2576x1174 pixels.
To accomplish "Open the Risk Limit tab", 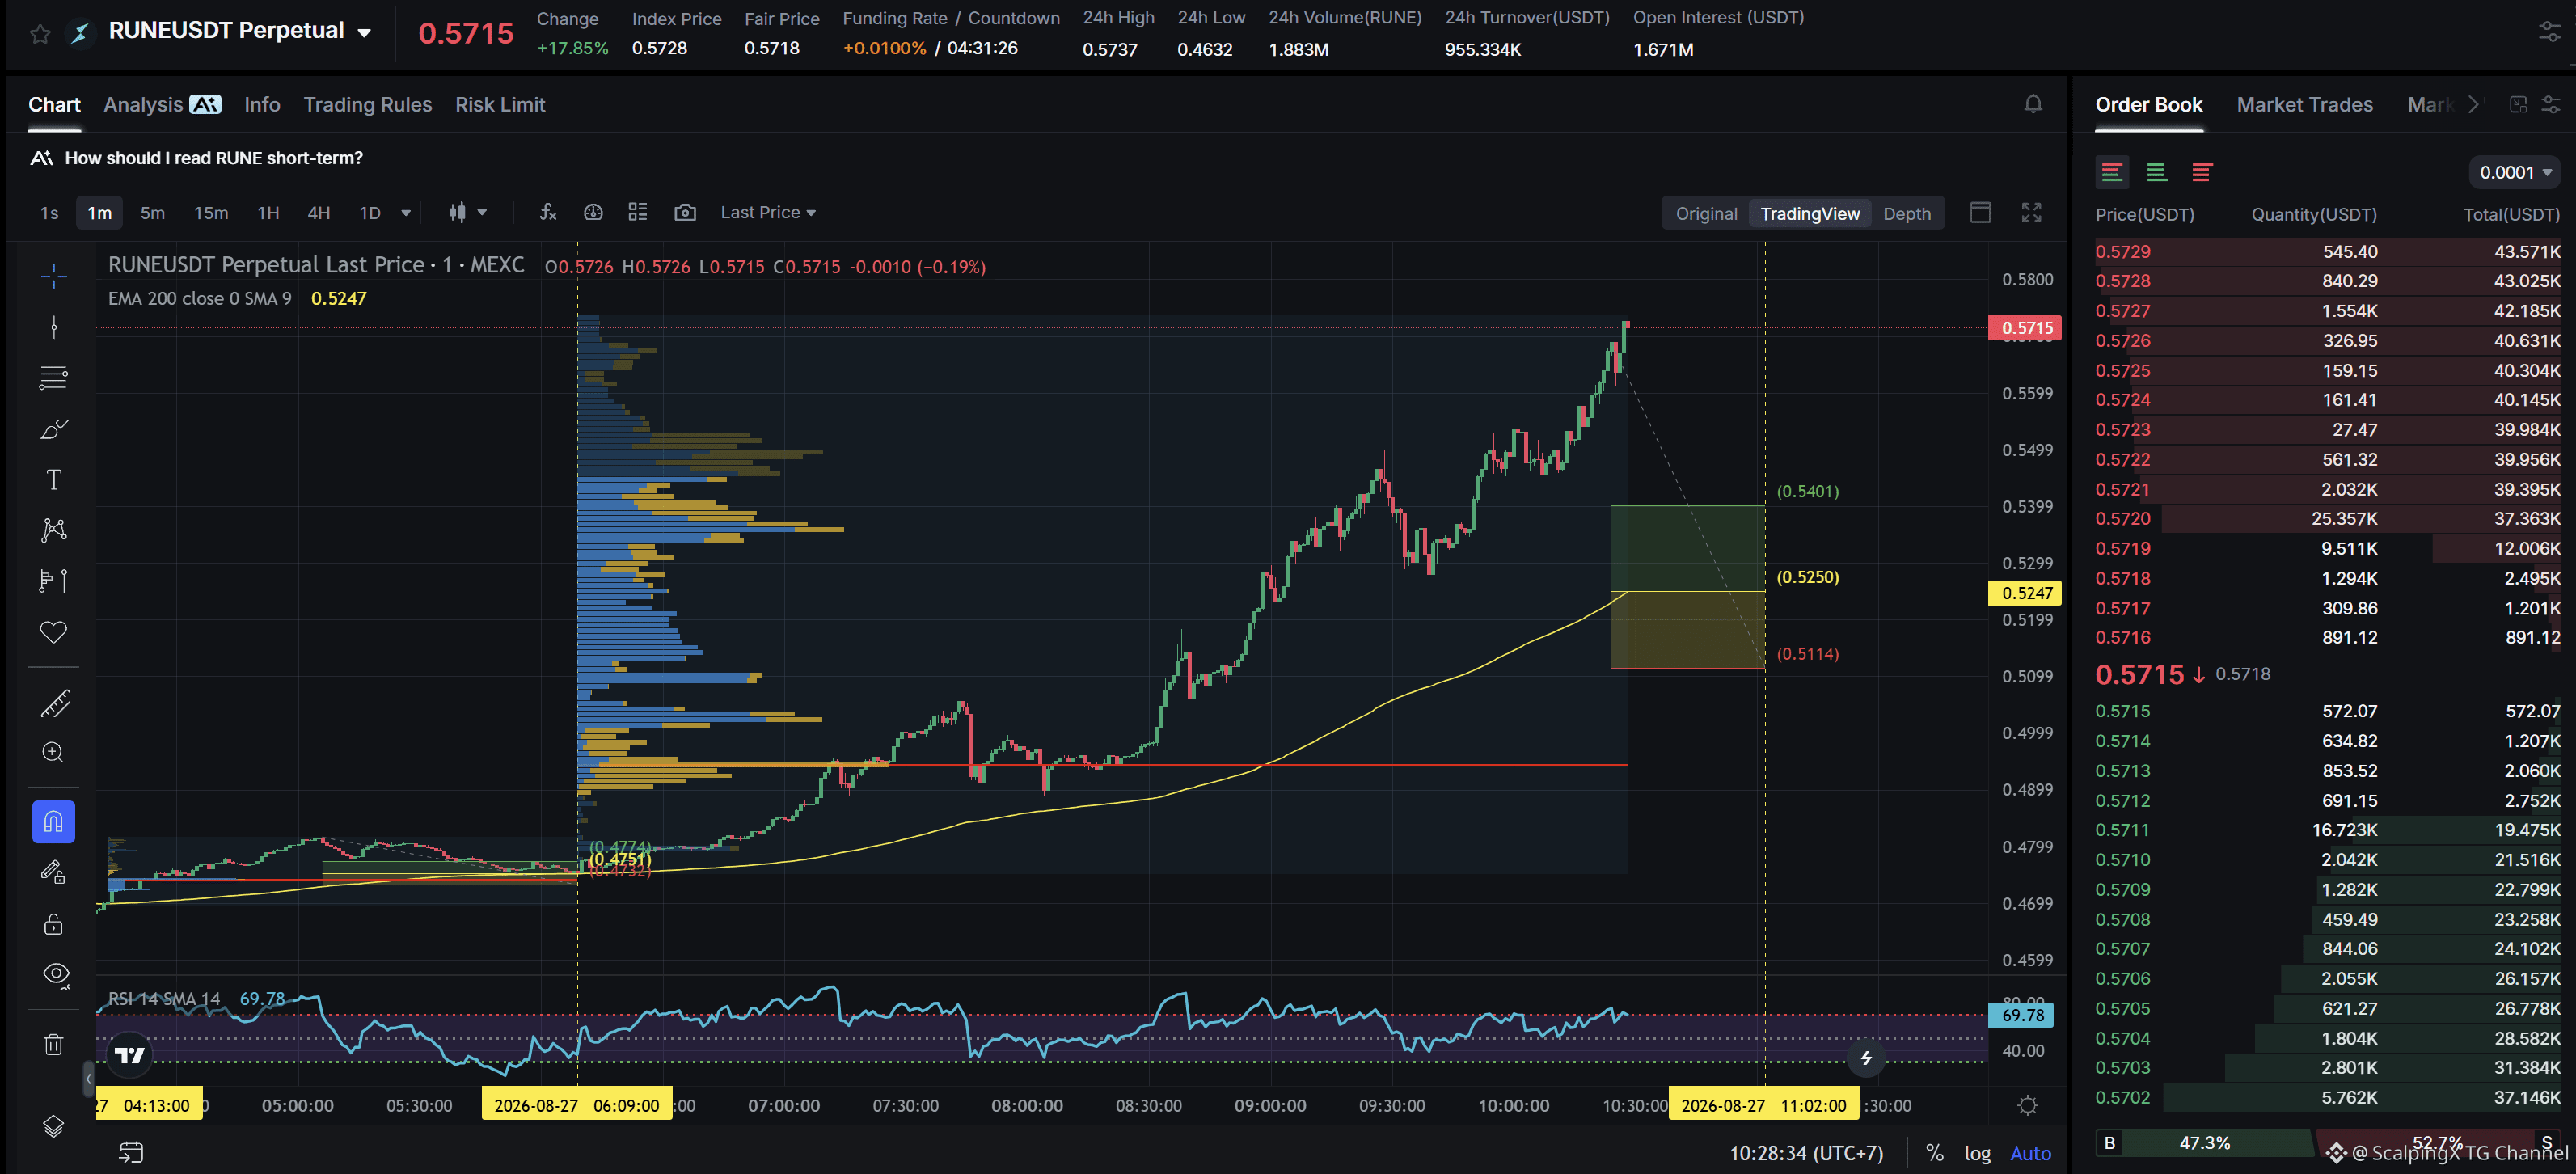I will click(x=500, y=104).
